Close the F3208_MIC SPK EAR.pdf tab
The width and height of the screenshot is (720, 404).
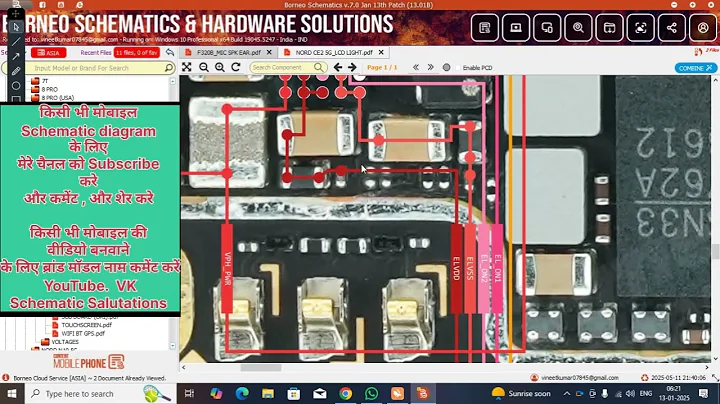tap(269, 52)
